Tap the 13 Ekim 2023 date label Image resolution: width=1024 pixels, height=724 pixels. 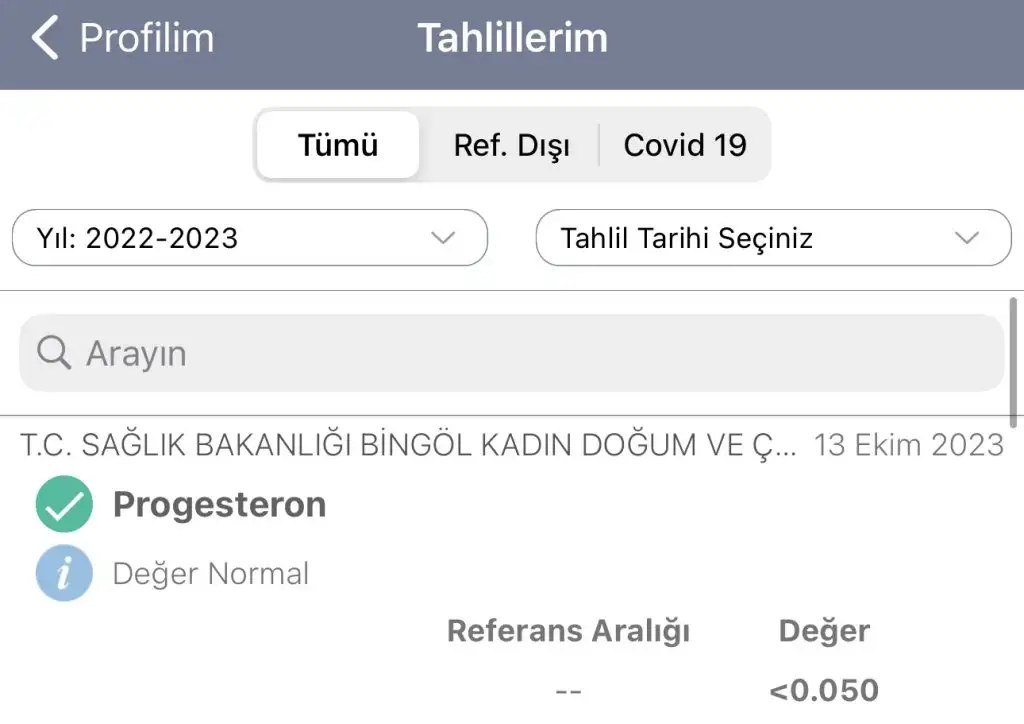point(908,444)
